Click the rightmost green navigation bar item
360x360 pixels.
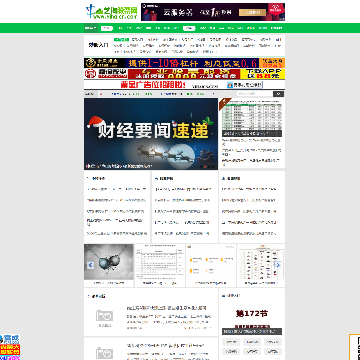coord(276,28)
